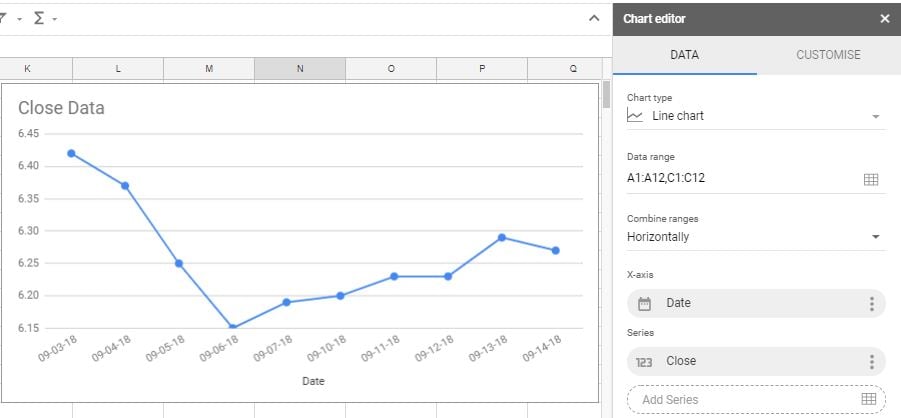Image resolution: width=901 pixels, height=418 pixels.
Task: Open the Functions sigma icon
Action: point(38,18)
